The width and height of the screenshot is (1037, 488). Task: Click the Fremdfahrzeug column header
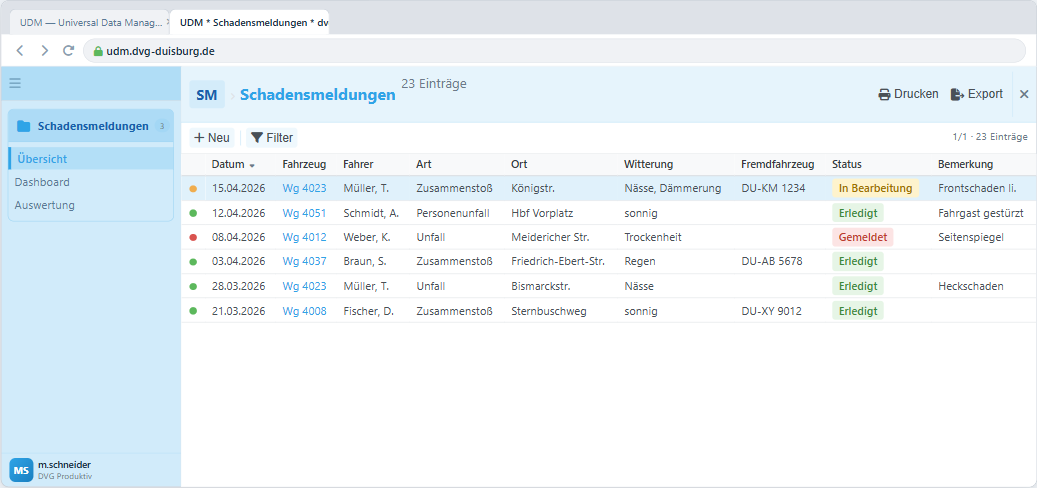click(778, 165)
